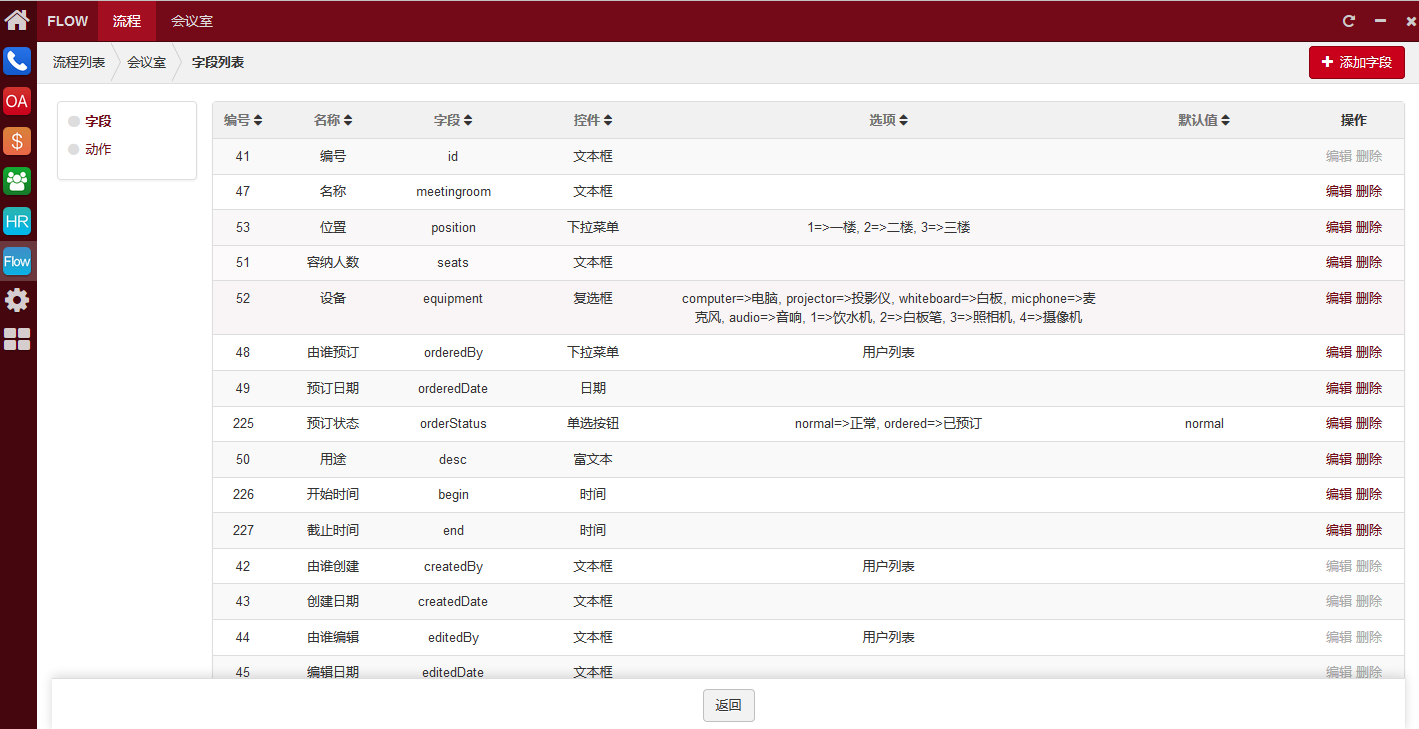The image size is (1419, 729).
Task: Sort the table by the 名称 column
Action: pyautogui.click(x=333, y=120)
